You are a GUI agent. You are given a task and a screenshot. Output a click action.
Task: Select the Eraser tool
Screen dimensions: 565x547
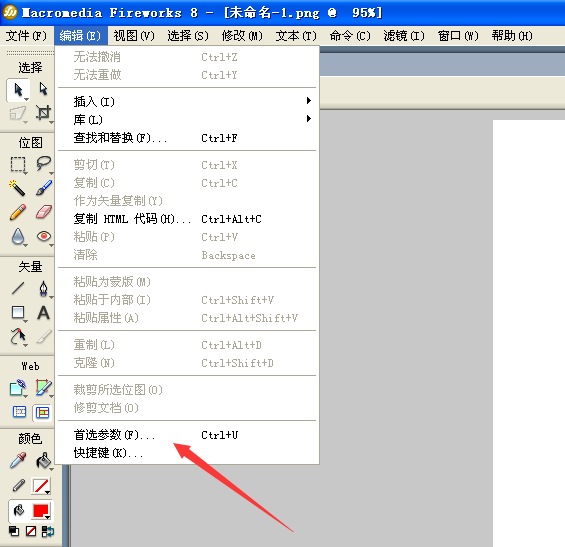[44, 212]
